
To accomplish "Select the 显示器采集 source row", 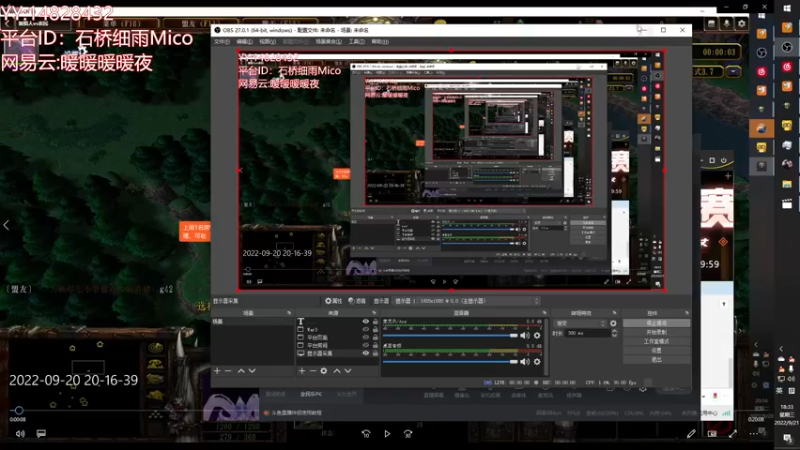I will coord(337,353).
